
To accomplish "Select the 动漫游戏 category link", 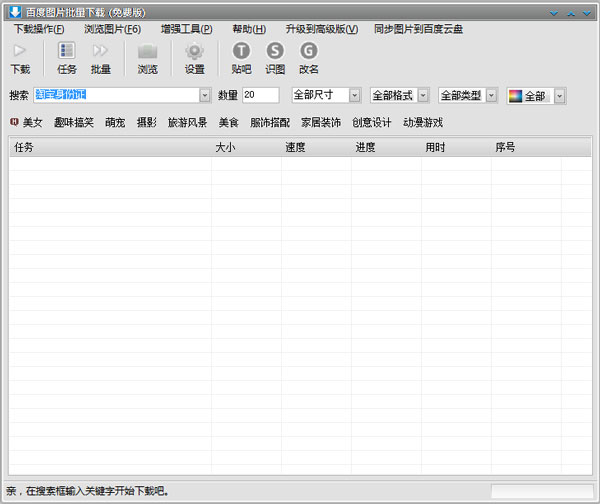I will pyautogui.click(x=423, y=122).
